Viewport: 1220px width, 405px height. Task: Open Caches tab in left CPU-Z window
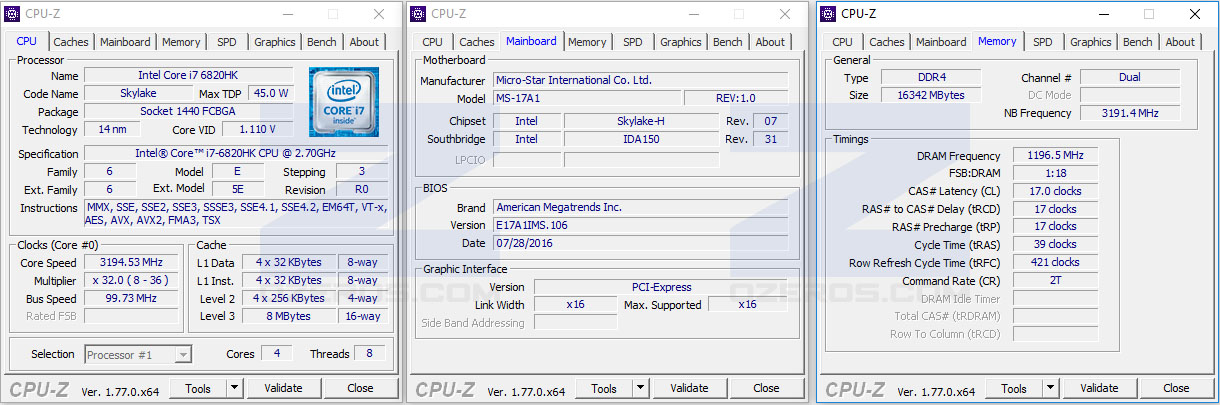point(71,42)
